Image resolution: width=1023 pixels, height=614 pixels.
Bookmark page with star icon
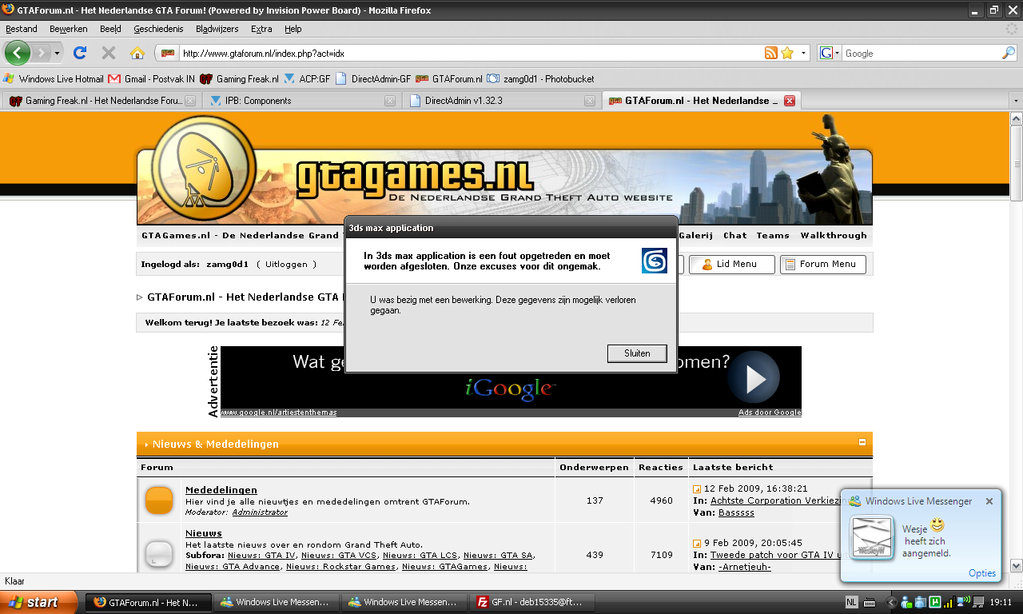(x=787, y=53)
